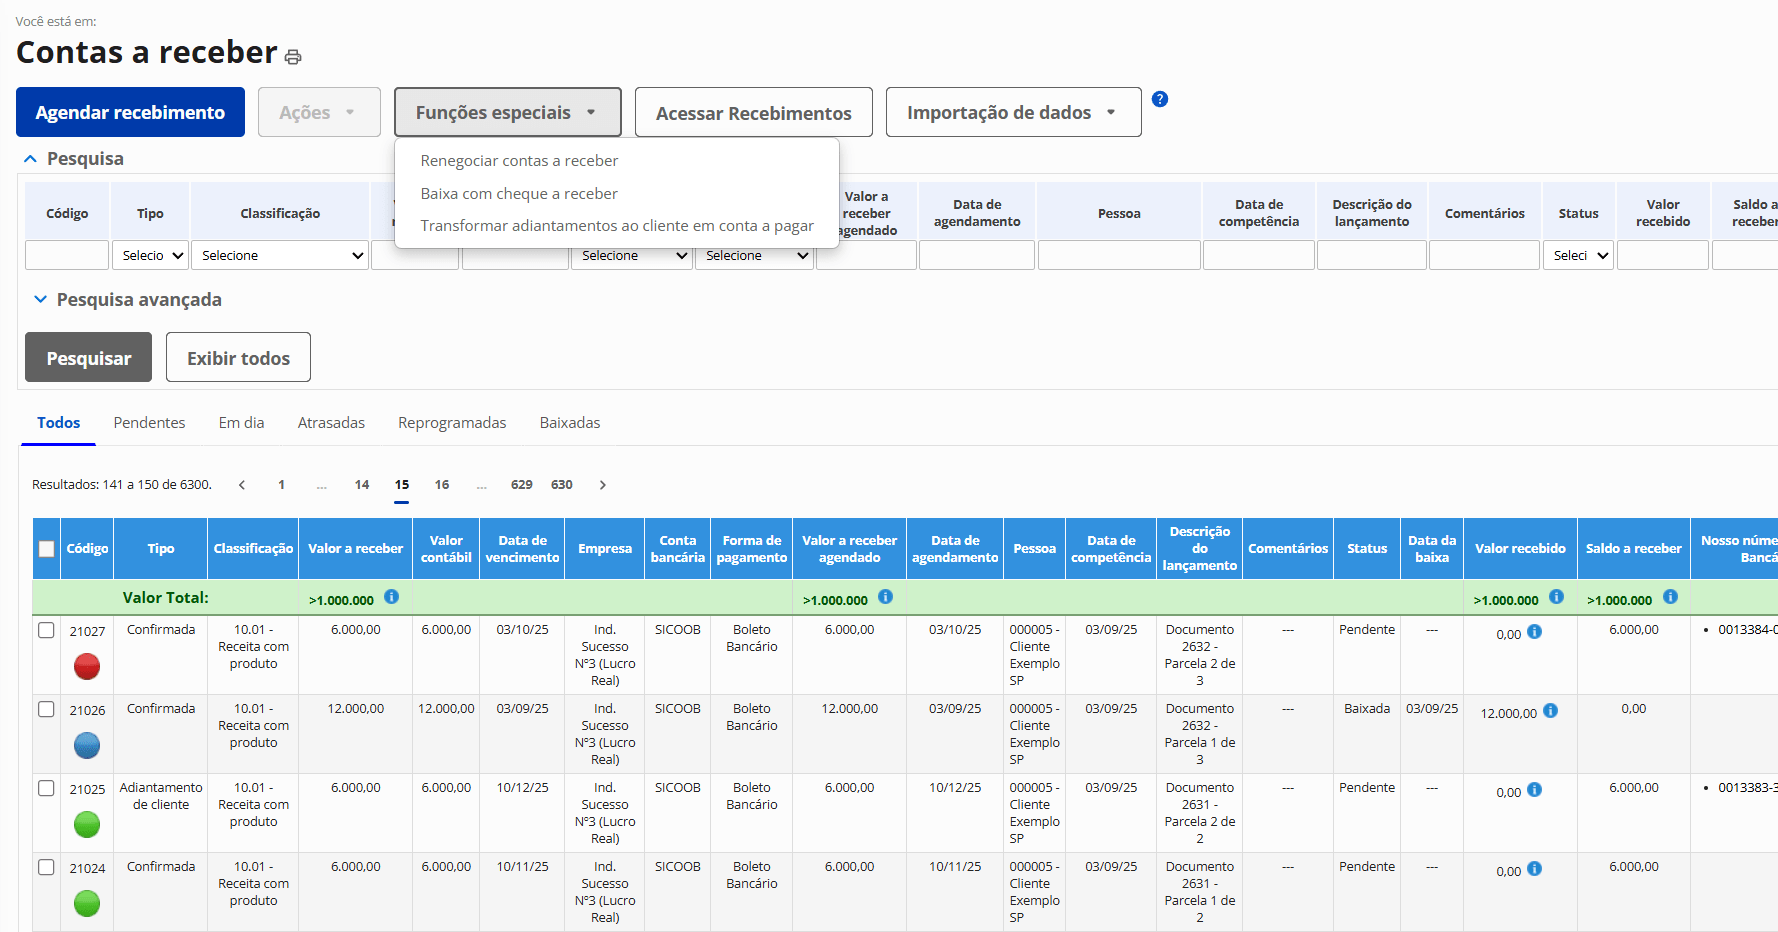This screenshot has height=932, width=1778.
Task: Click info icon beside Valor a receber total
Action: [x=392, y=597]
